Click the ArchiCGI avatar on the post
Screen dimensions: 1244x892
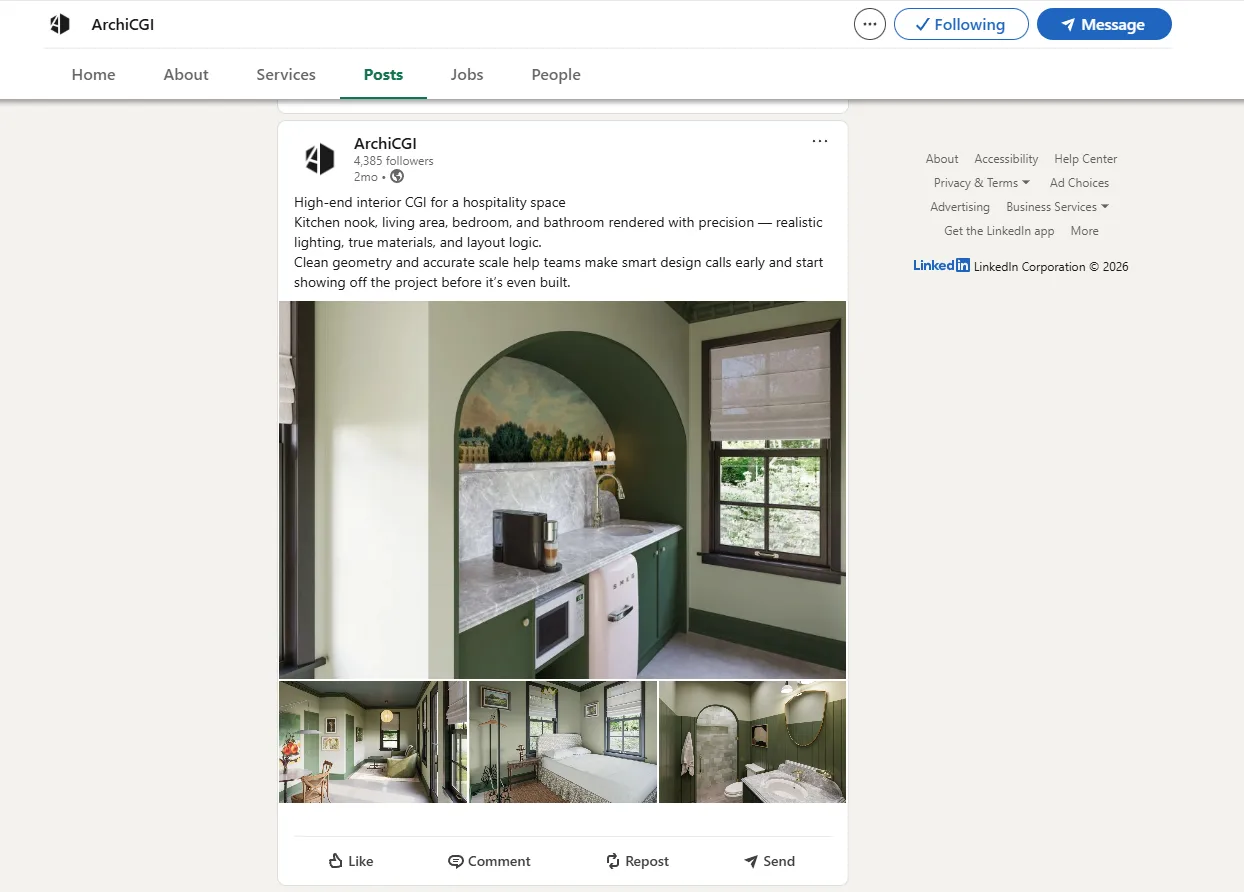[x=319, y=158]
